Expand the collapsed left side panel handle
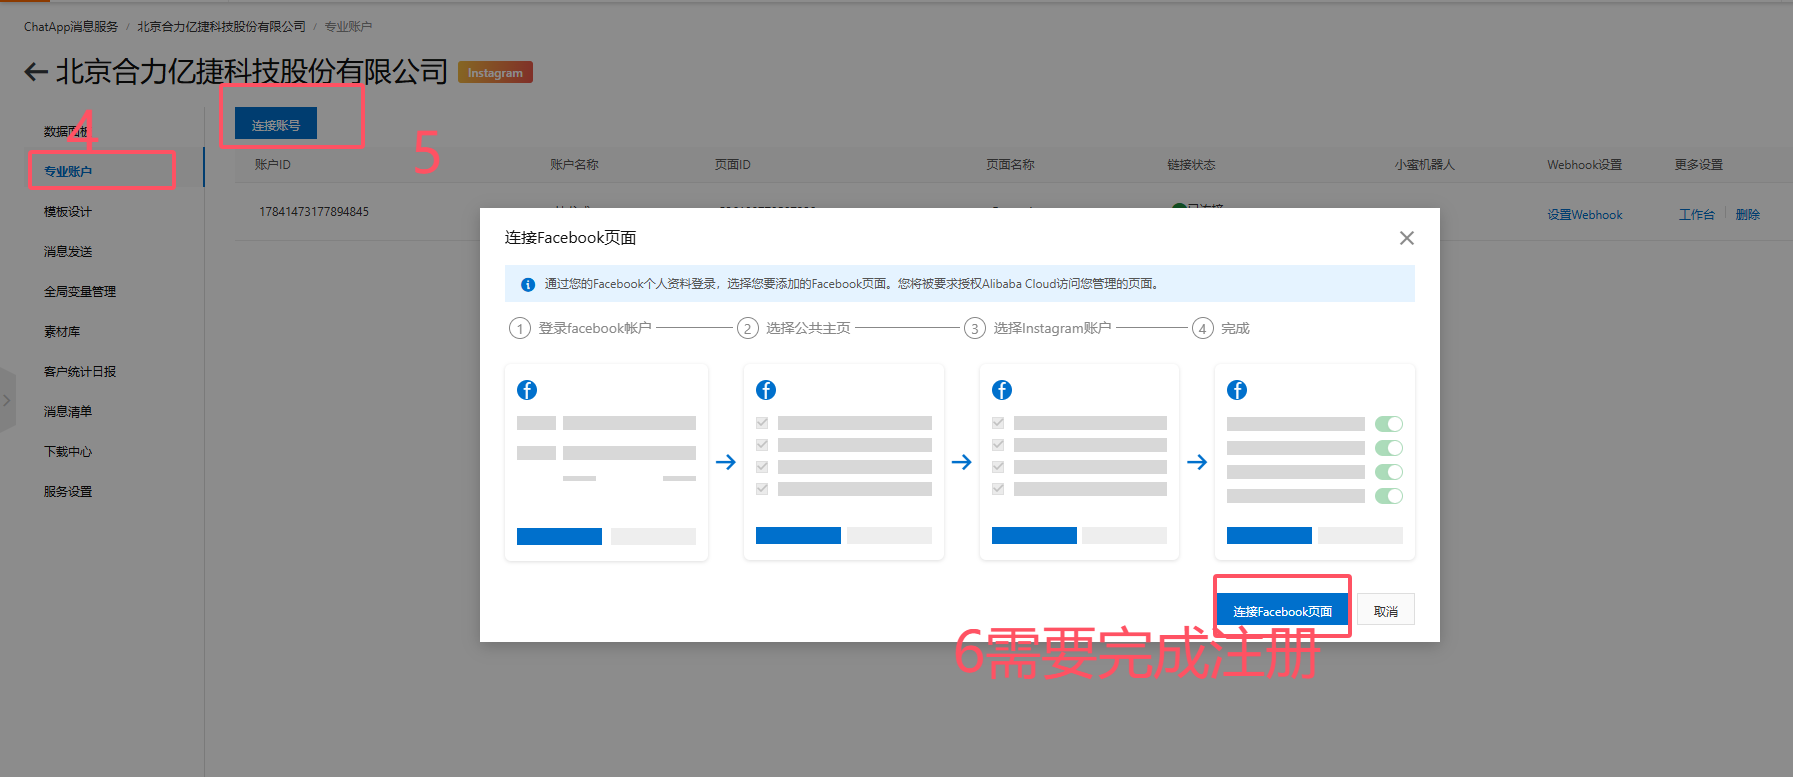The image size is (1793, 777). (7, 400)
